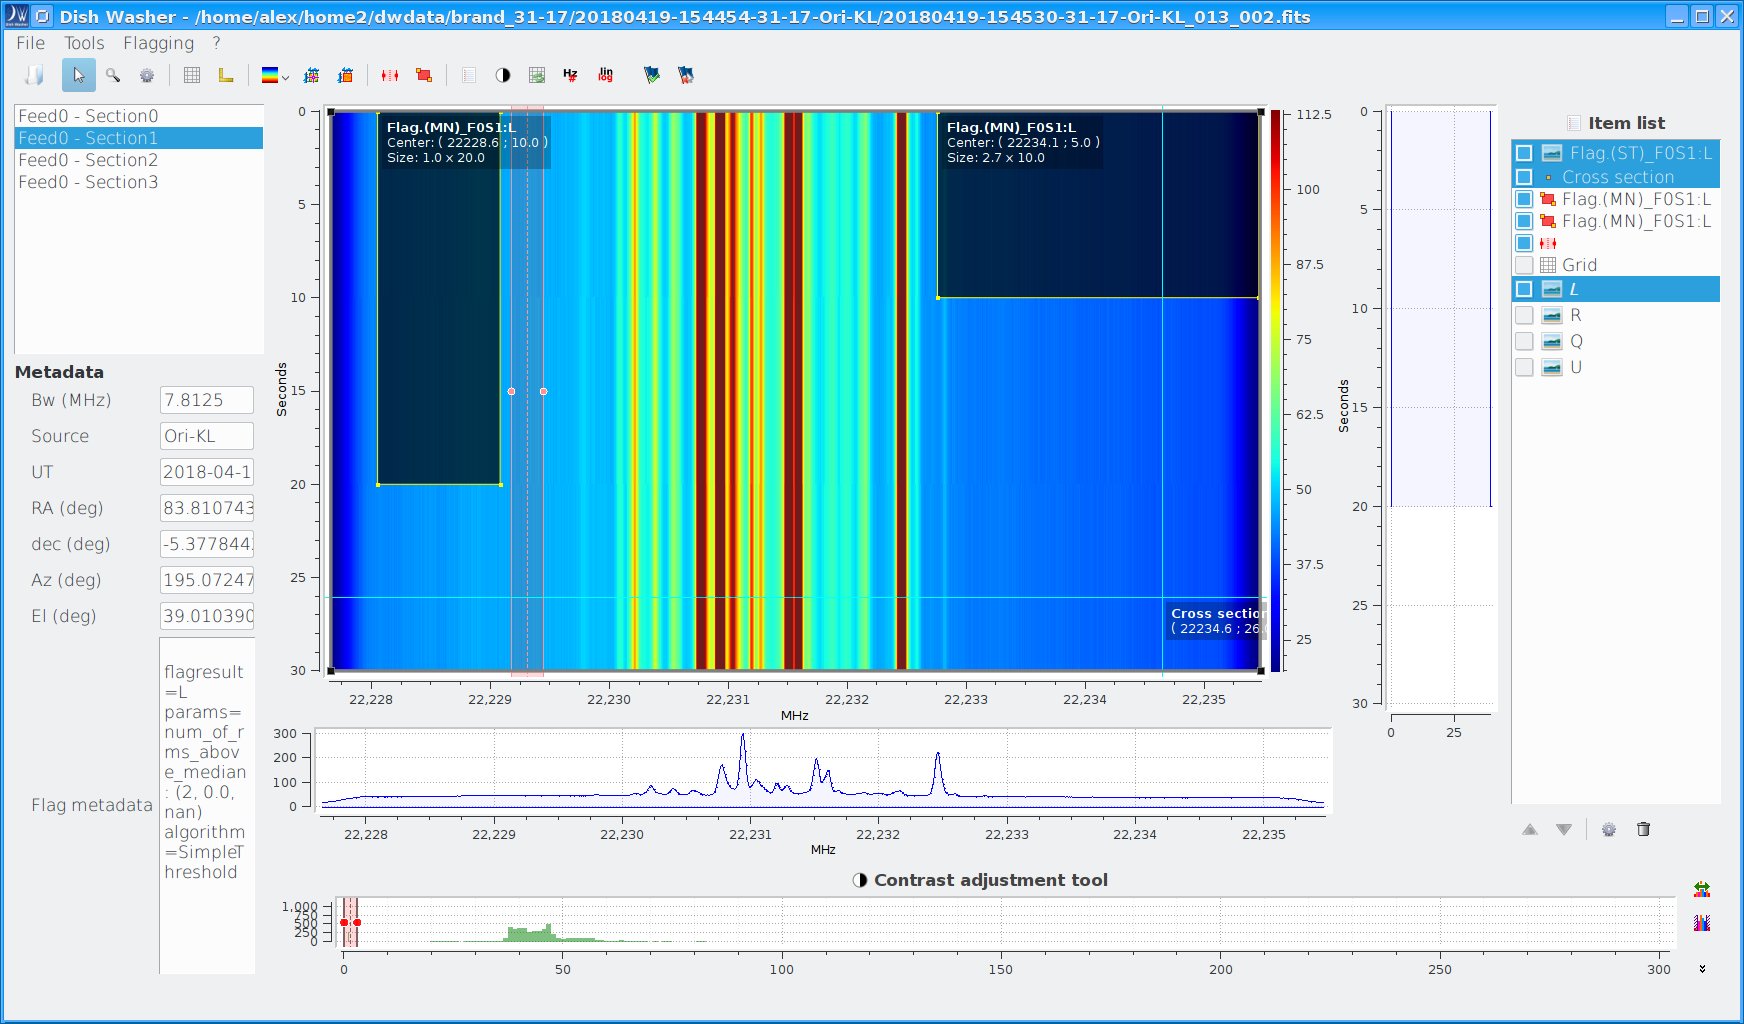The height and width of the screenshot is (1024, 1744).
Task: Select the red rectangle flag tool
Action: [424, 75]
